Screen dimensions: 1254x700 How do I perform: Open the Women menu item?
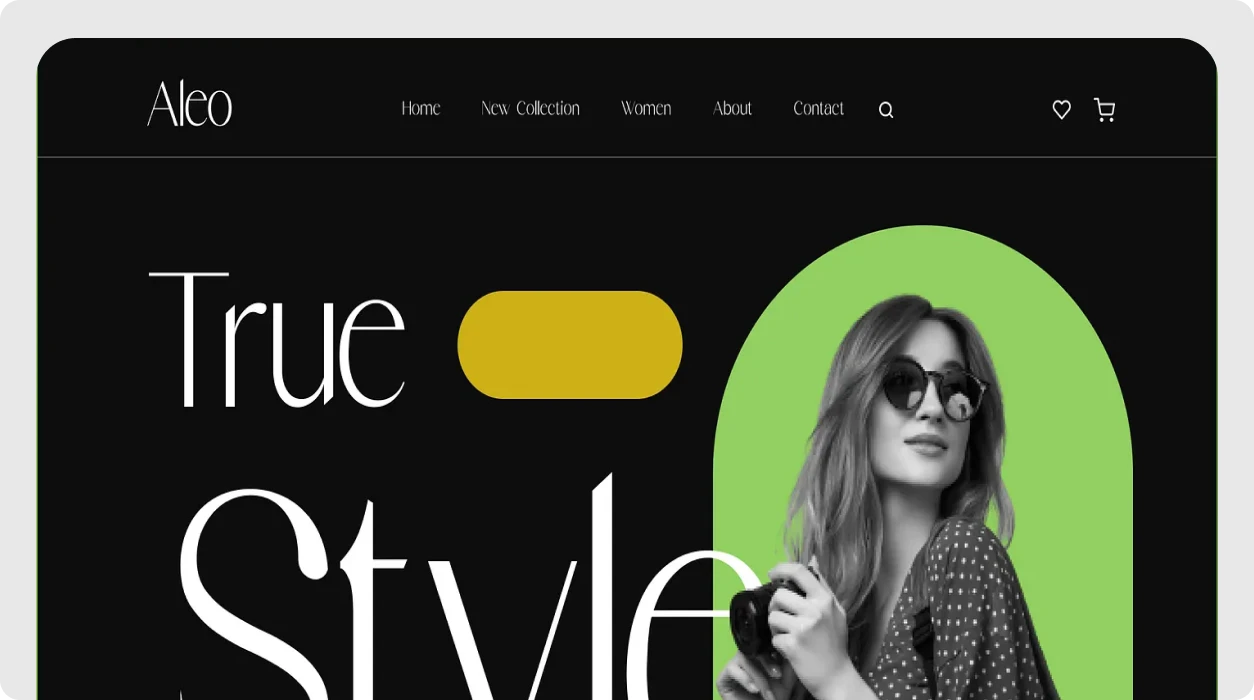(646, 108)
